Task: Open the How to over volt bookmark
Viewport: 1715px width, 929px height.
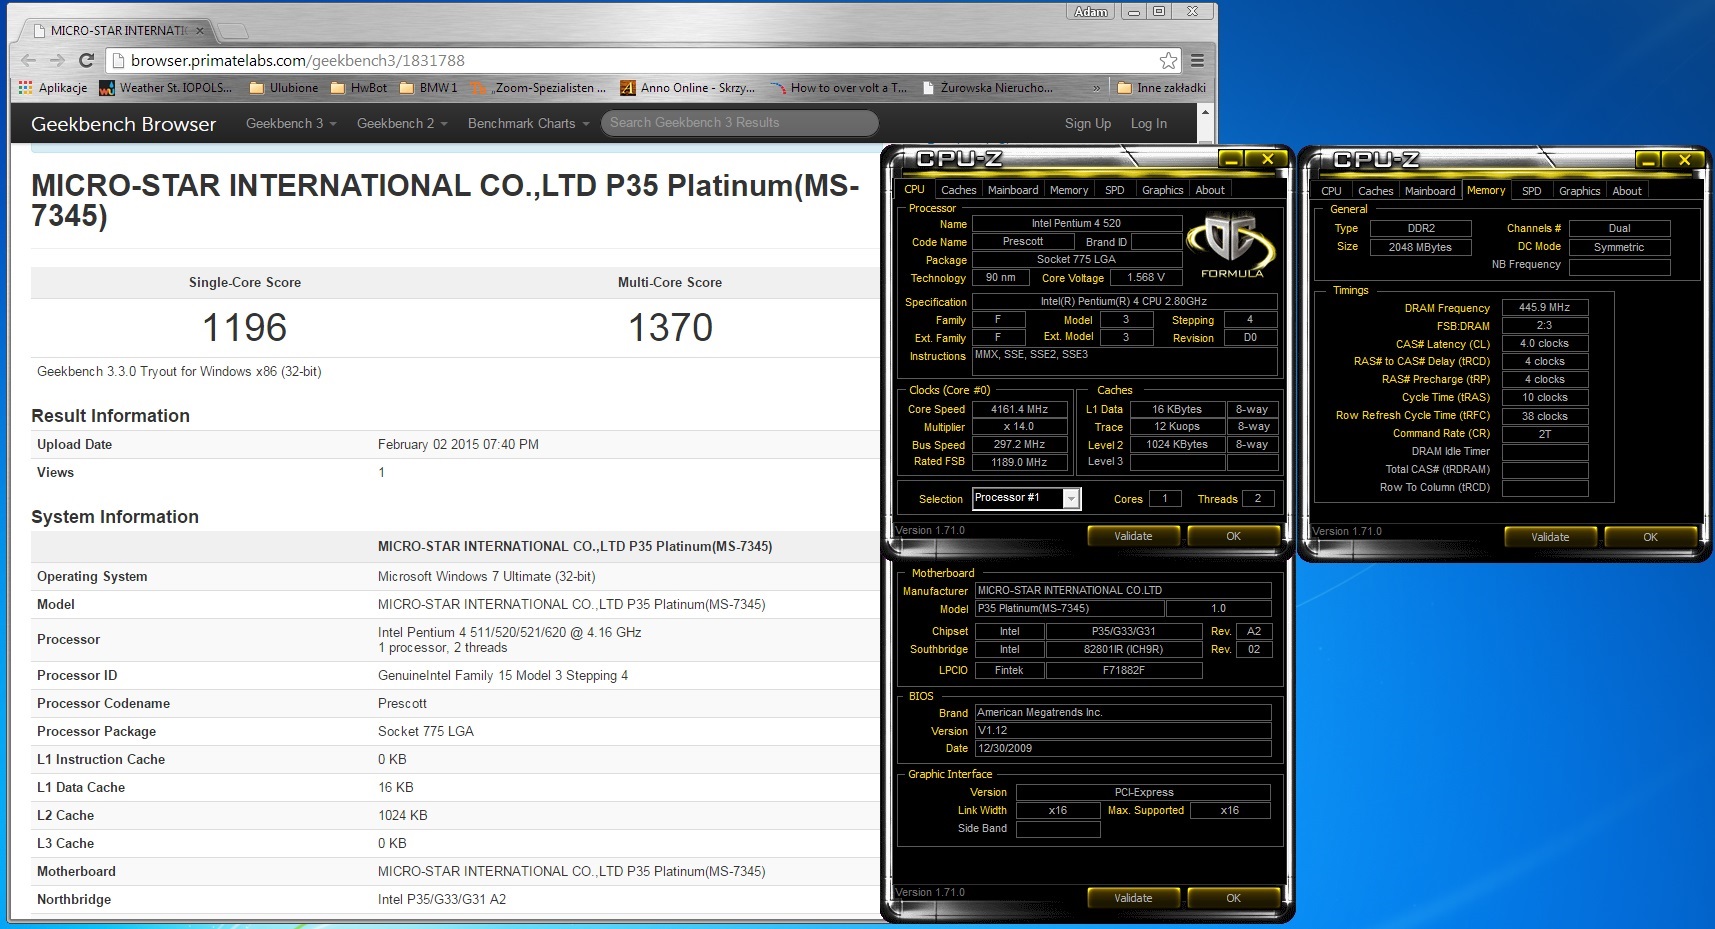Action: point(839,88)
